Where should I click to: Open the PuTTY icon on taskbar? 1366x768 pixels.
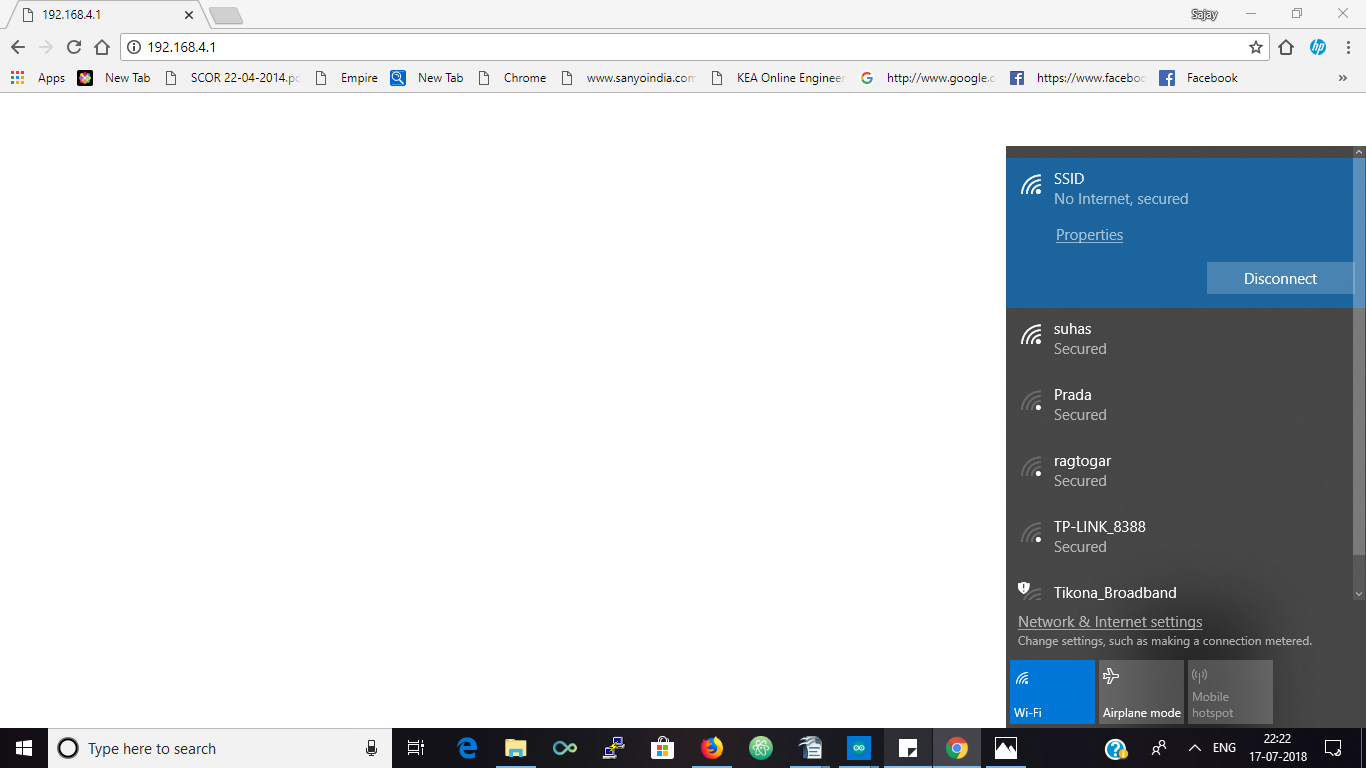click(614, 748)
